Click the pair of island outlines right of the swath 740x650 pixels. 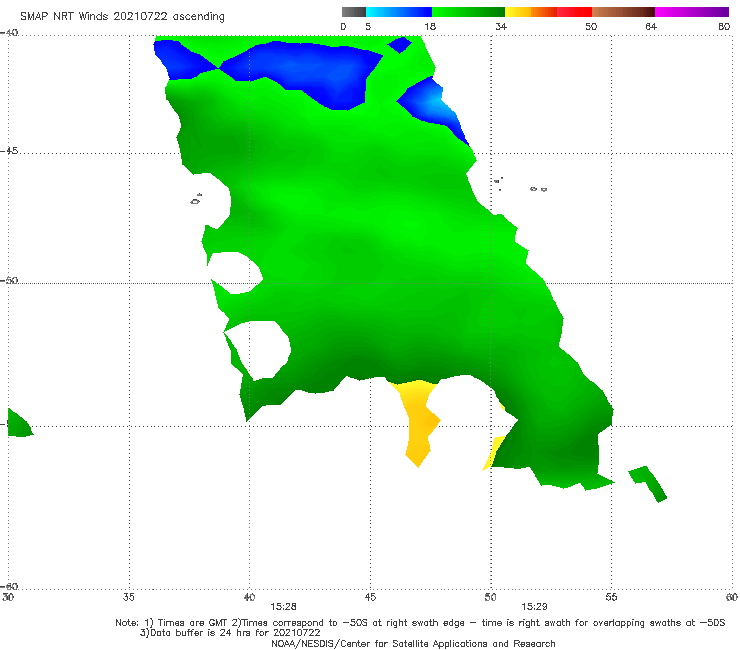point(538,189)
